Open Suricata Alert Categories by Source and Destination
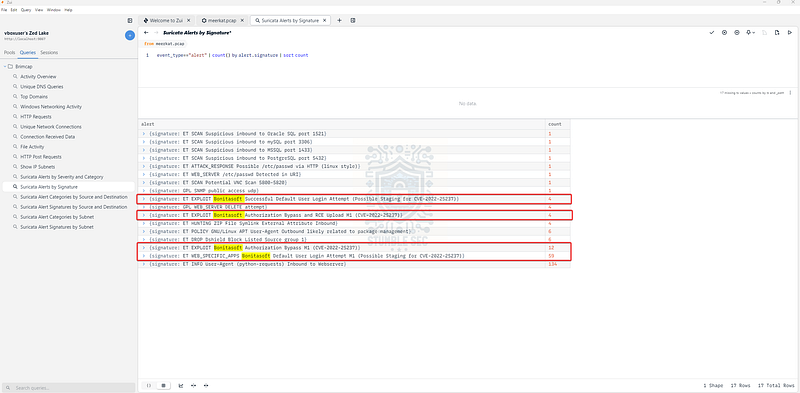This screenshot has height=393, width=800. (73, 197)
